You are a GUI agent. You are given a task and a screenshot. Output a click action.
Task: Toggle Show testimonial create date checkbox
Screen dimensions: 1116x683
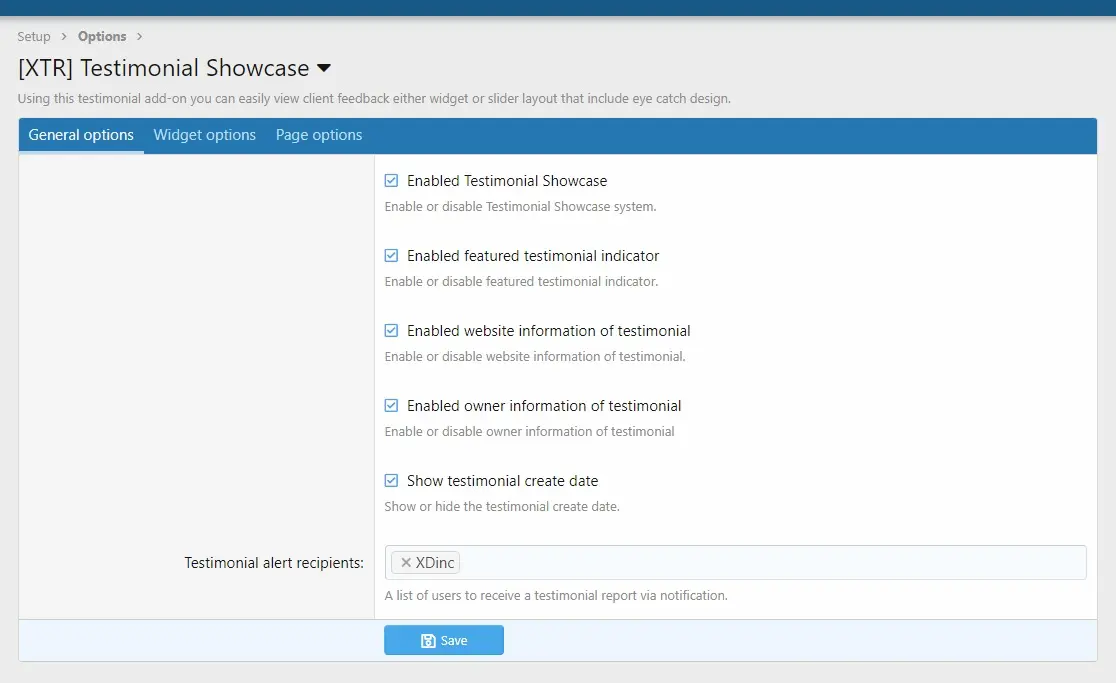[x=391, y=481]
